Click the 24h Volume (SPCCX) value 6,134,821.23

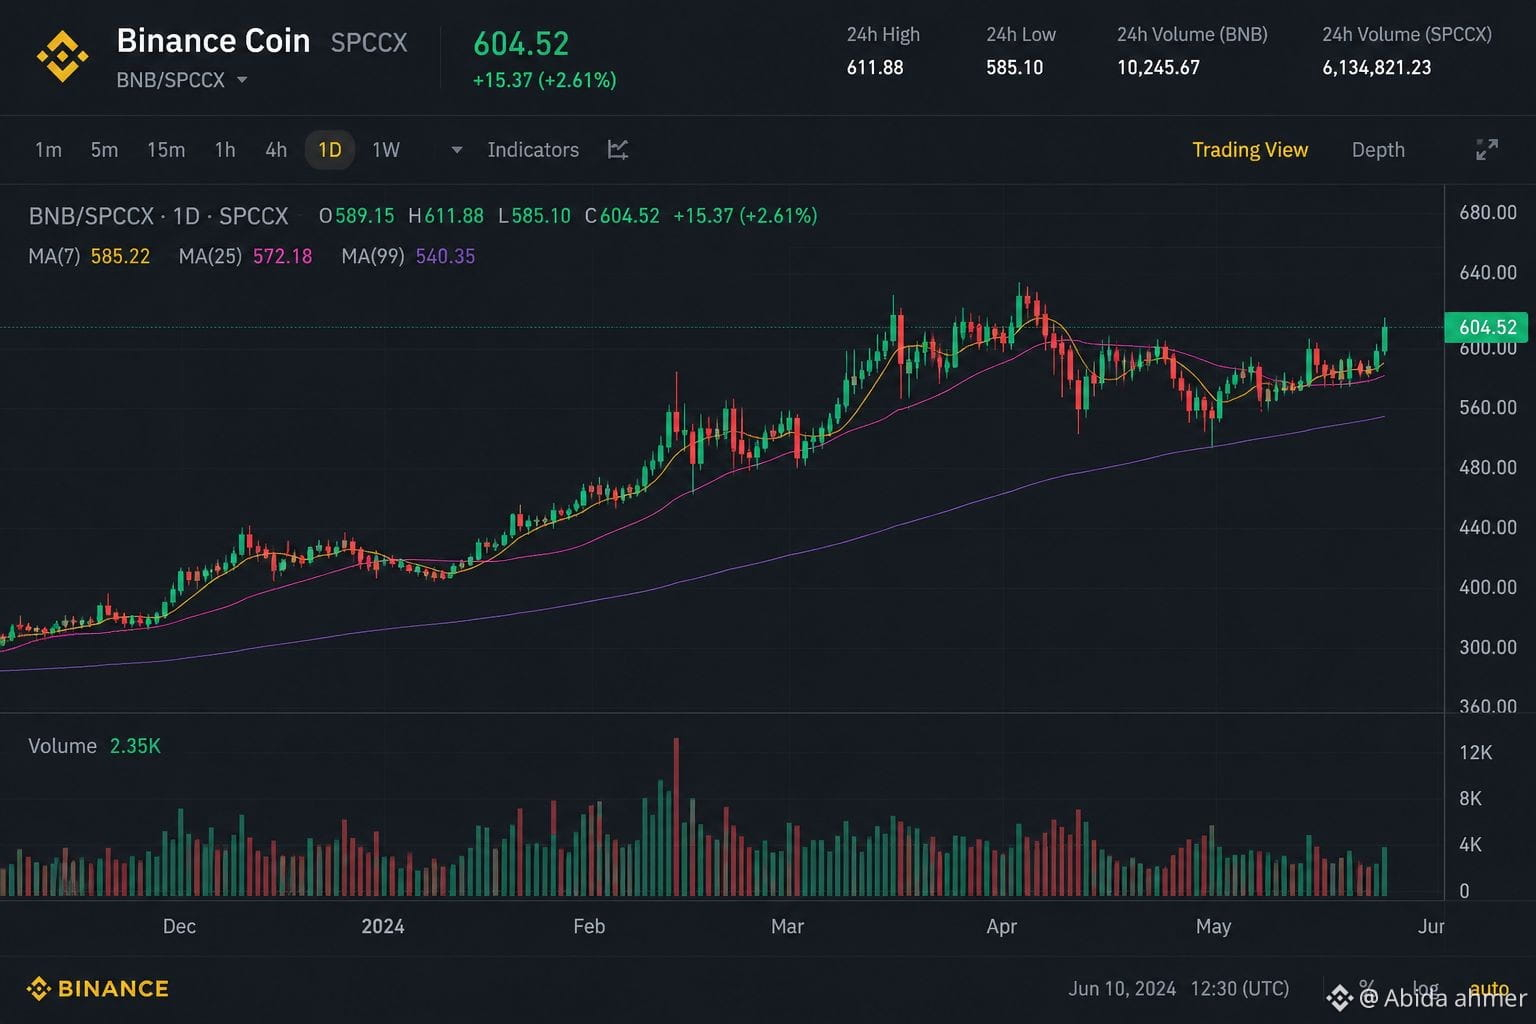(1376, 67)
